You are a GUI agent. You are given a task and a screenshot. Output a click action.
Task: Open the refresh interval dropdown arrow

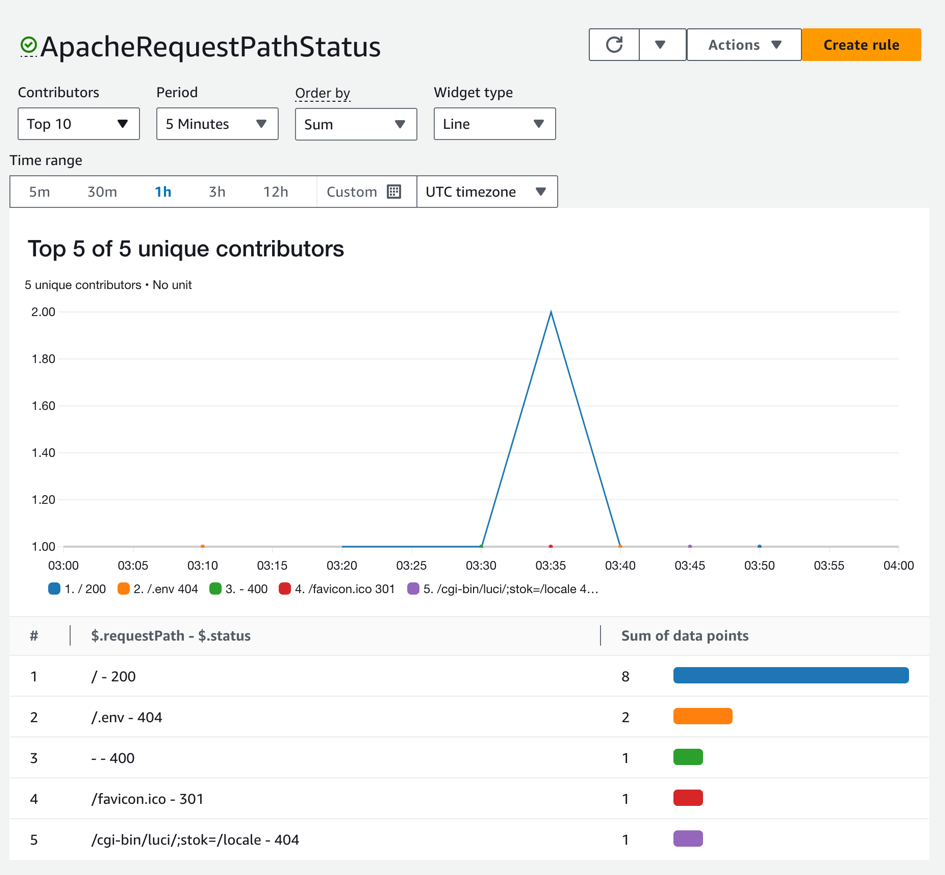pos(661,45)
